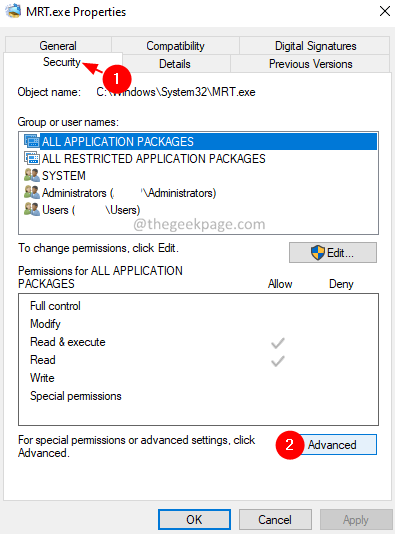Click the Administrators group icon
Screen dimensions: 395x534
click(x=32, y=192)
